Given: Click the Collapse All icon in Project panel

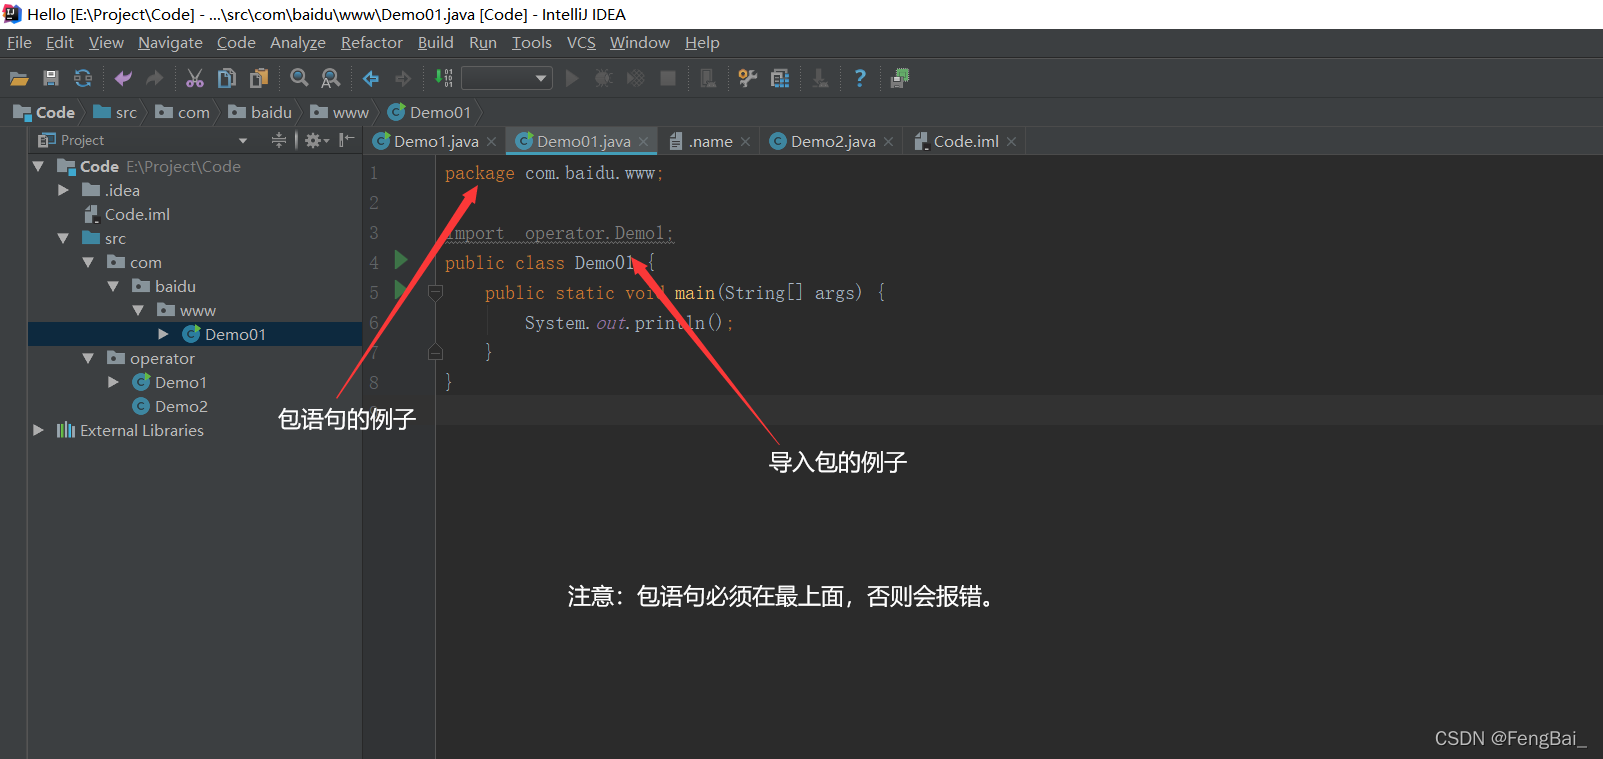Looking at the screenshot, I should (x=279, y=141).
